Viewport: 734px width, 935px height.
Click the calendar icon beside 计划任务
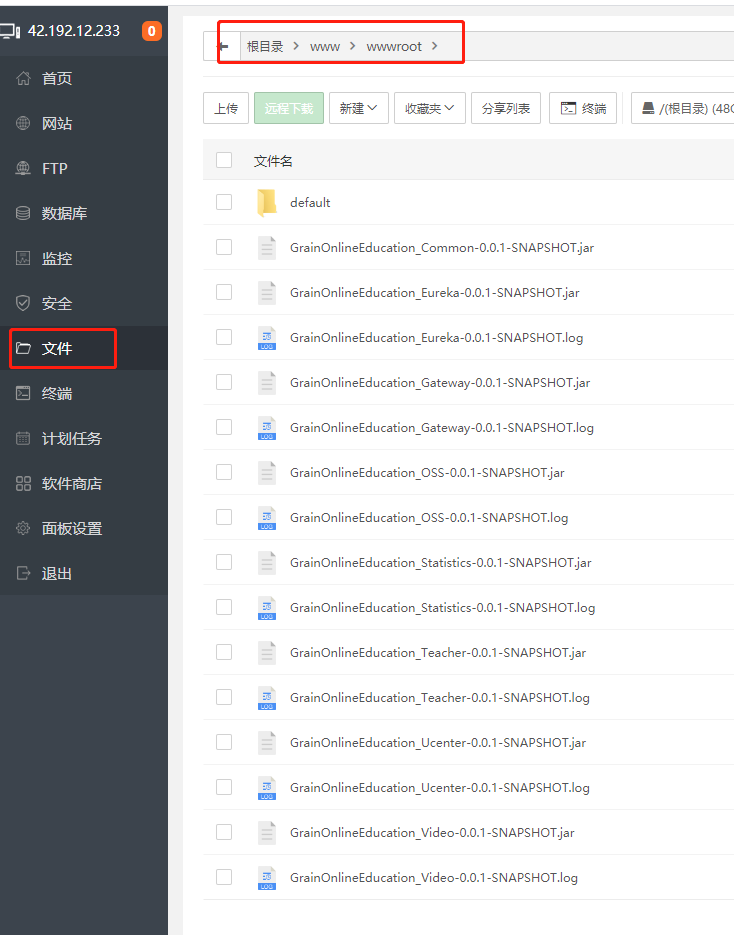tap(23, 438)
